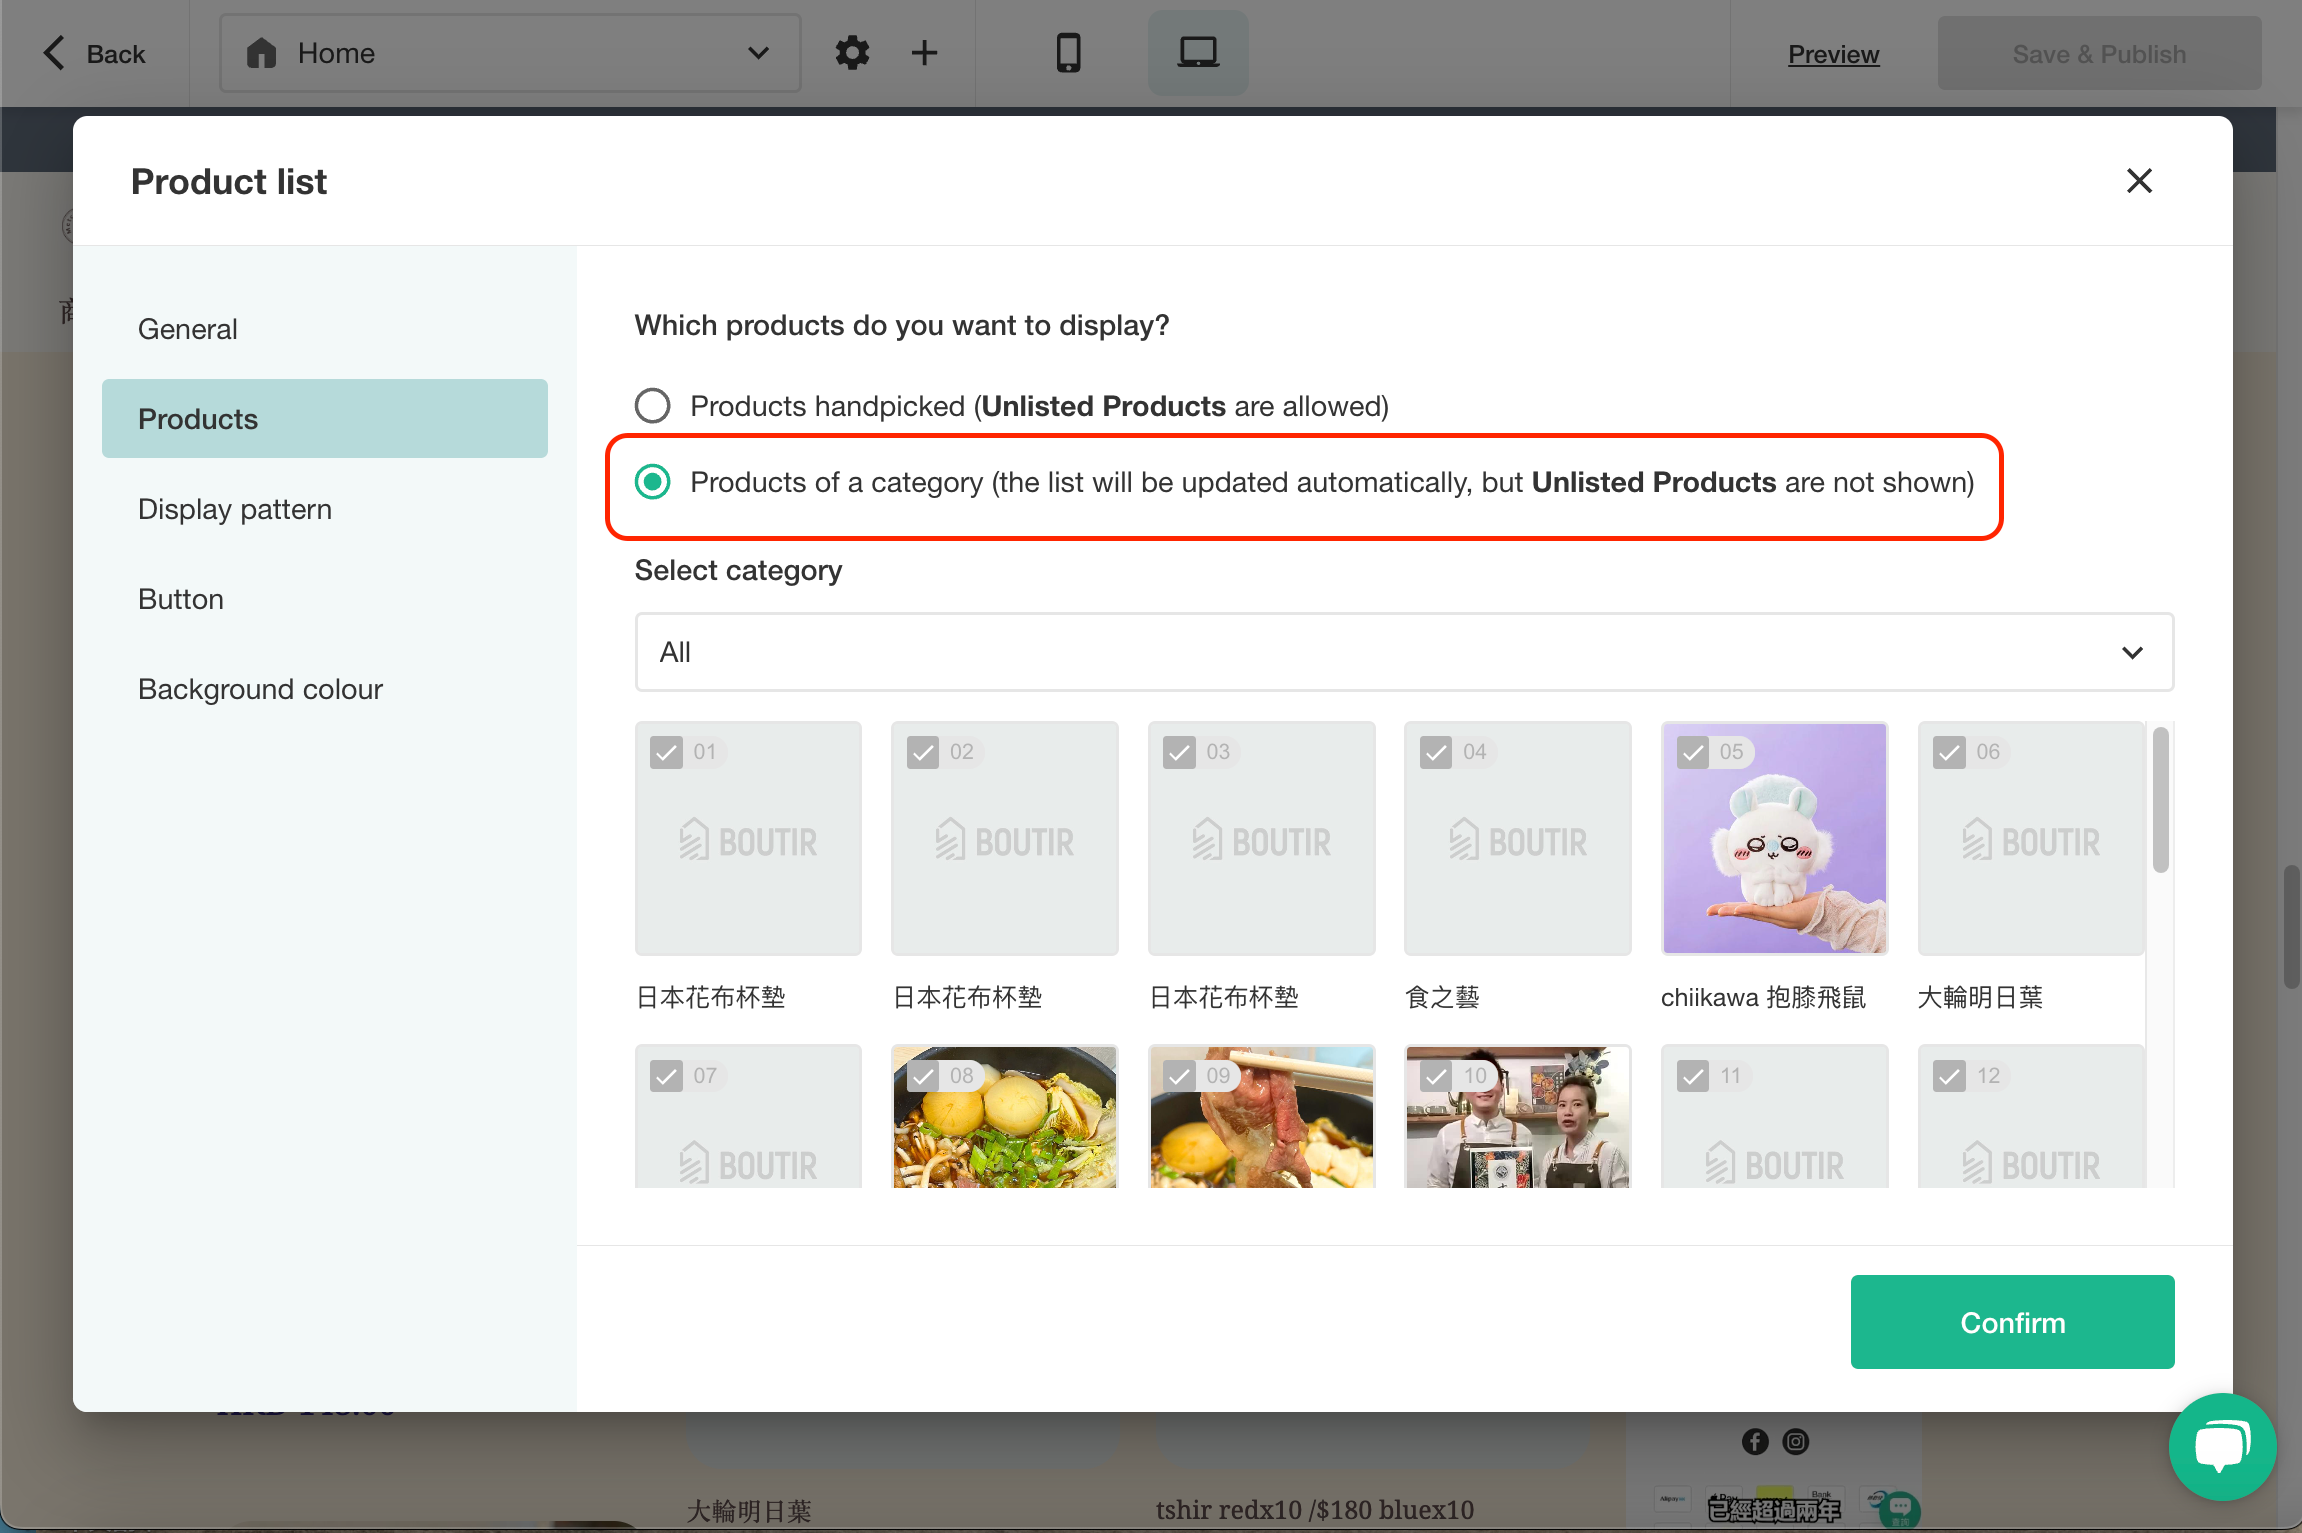Click 大輪明日葉 name under product 06
Screen dimensions: 2302x1533
(x=1980, y=997)
